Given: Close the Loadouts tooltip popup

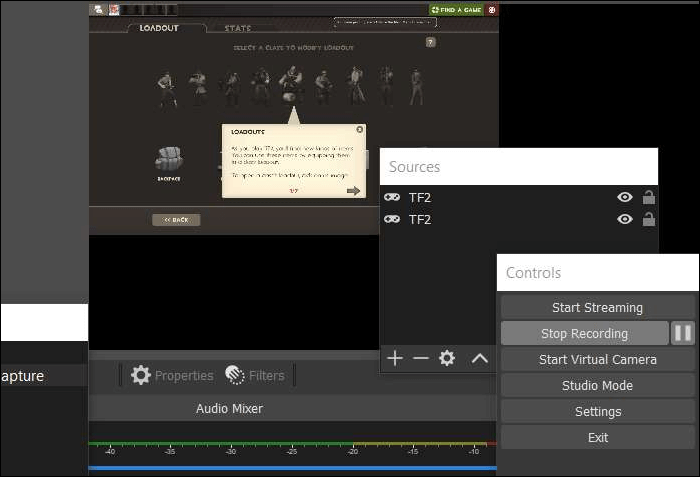Looking at the screenshot, I should tap(359, 130).
